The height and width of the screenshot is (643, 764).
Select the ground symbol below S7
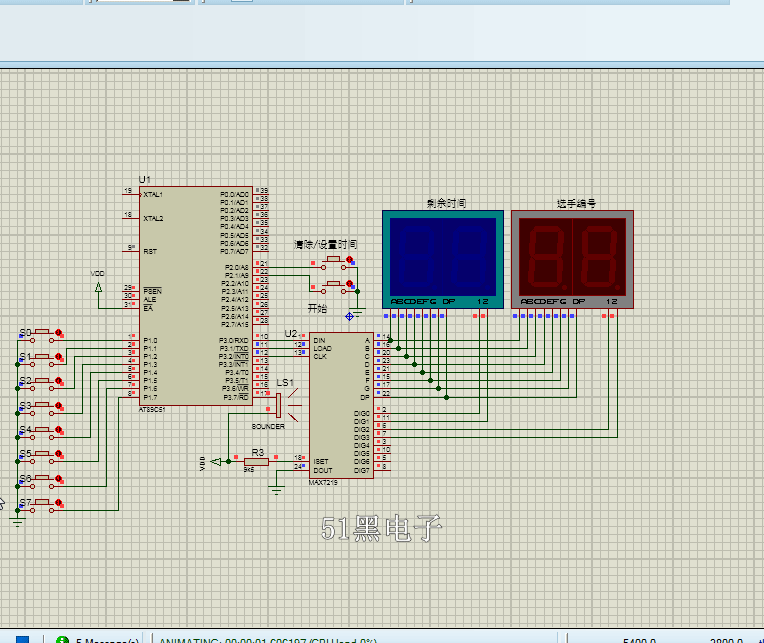point(18,523)
